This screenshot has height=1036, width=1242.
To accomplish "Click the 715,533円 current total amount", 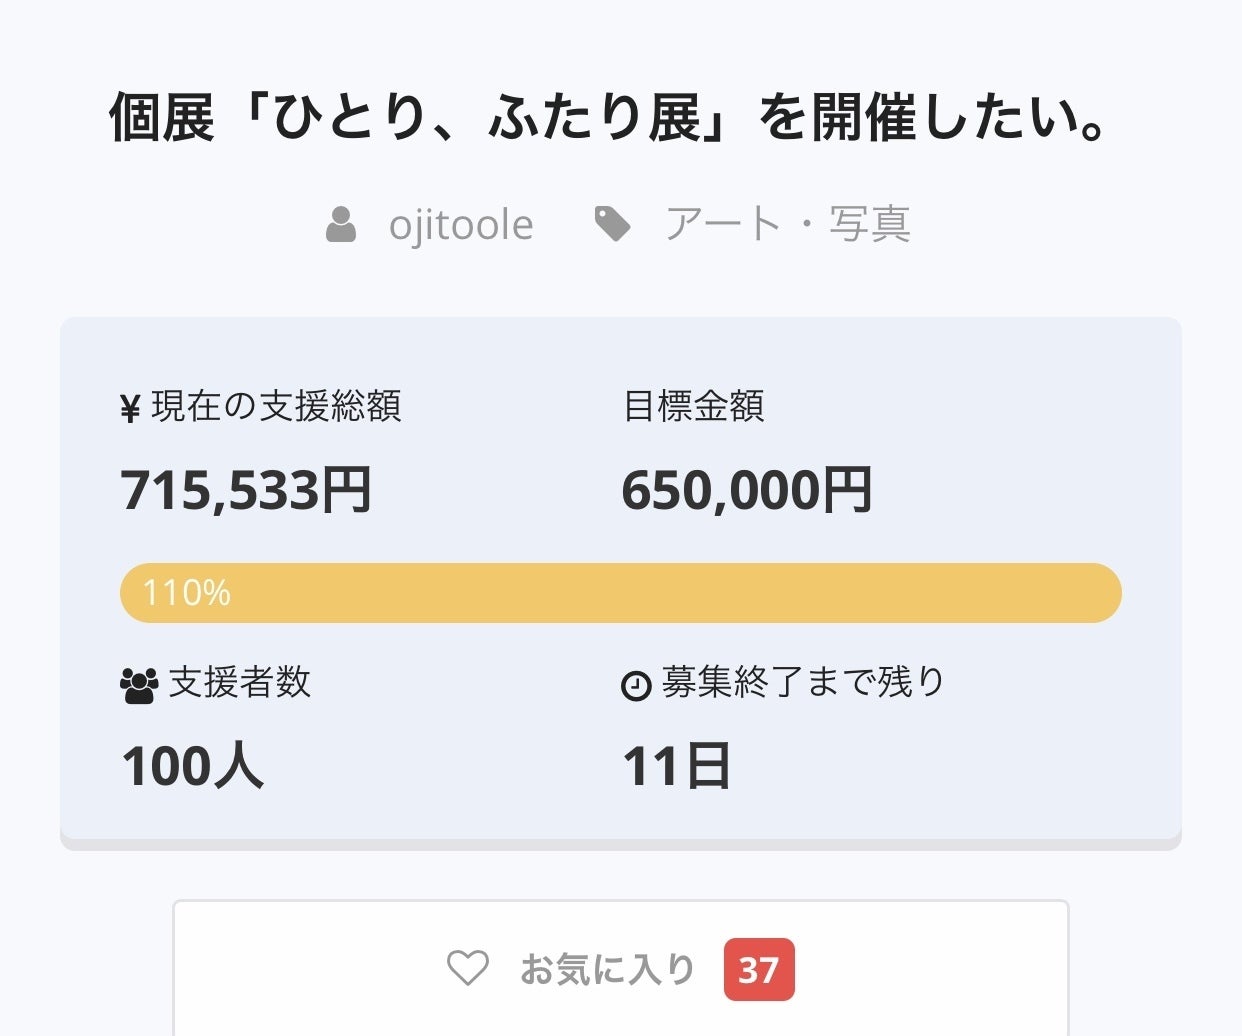I will point(246,491).
